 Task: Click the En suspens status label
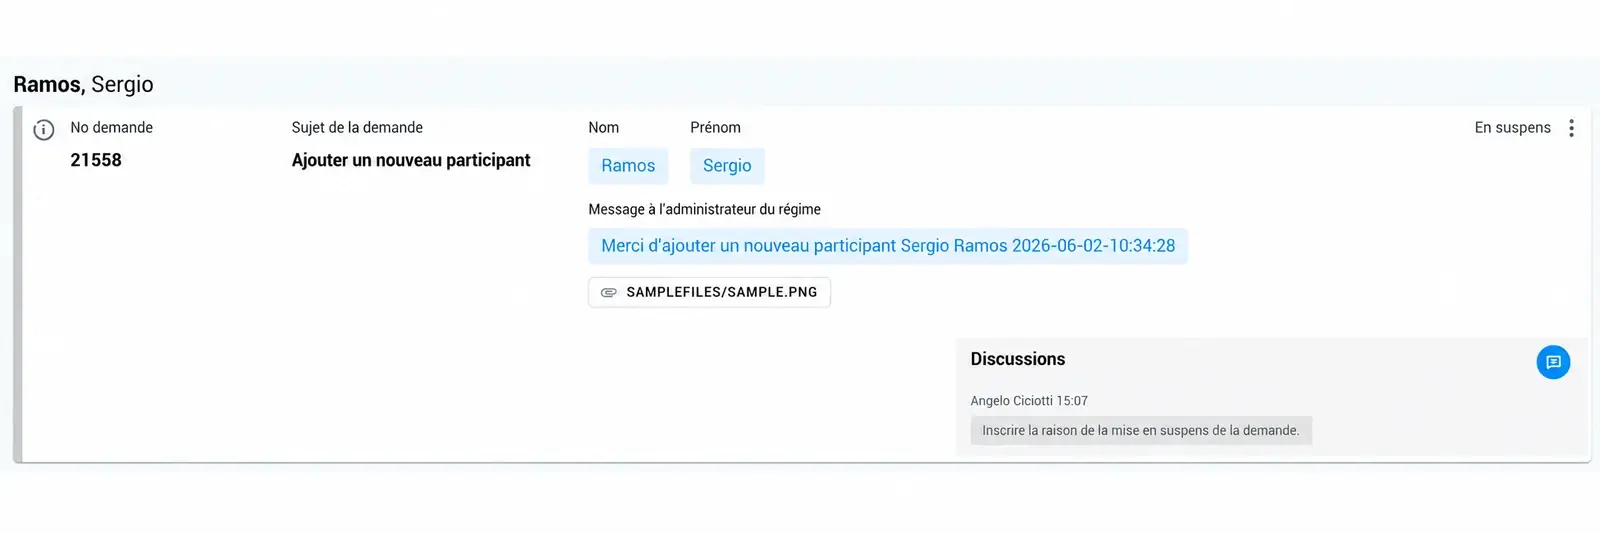(x=1512, y=128)
